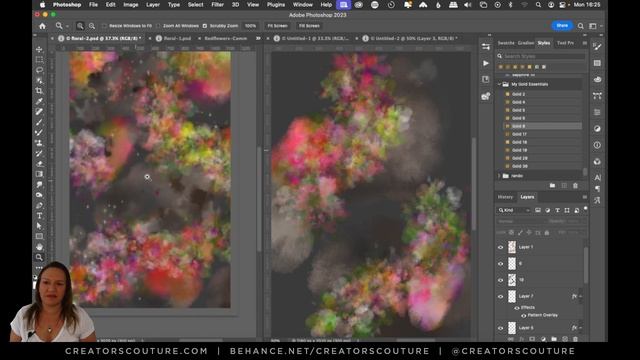Delete layer using Layers panel trash icon
The image size is (640, 360).
click(x=576, y=339)
